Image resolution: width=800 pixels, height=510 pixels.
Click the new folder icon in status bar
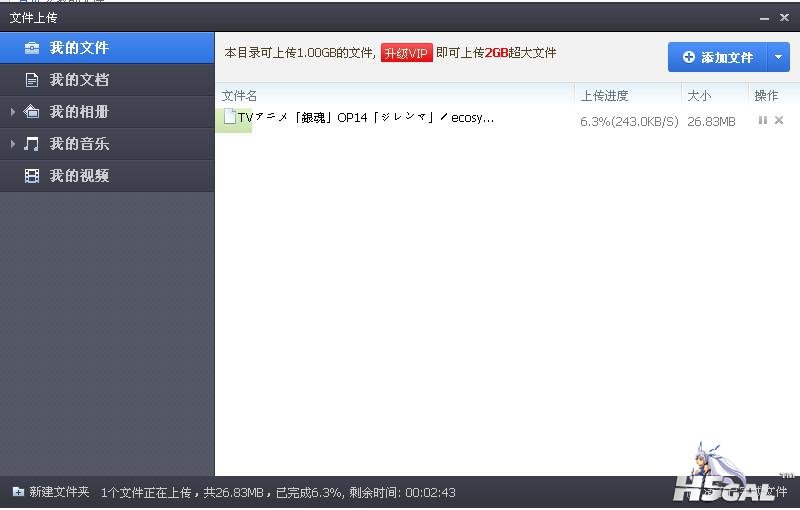coord(18,492)
